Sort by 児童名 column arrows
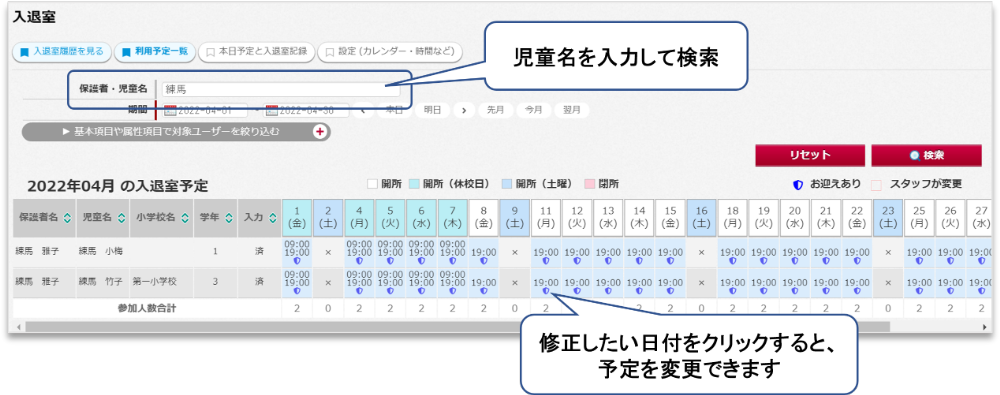This screenshot has height=395, width=1000. tap(121, 218)
